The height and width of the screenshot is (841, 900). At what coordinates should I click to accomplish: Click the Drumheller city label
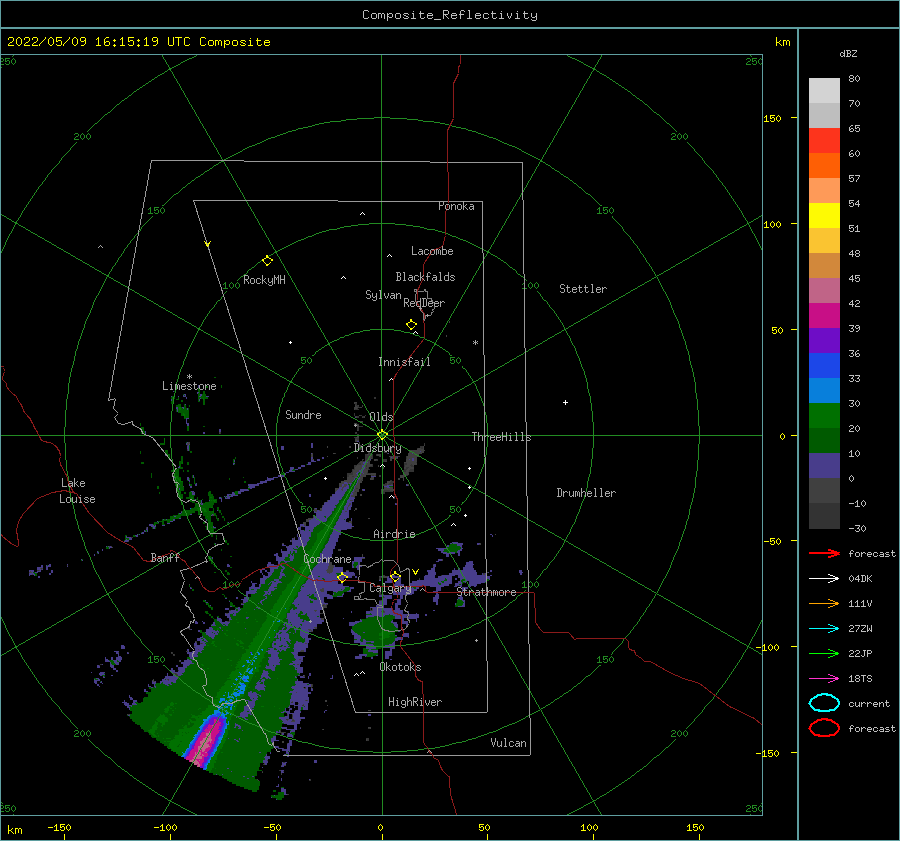click(586, 493)
